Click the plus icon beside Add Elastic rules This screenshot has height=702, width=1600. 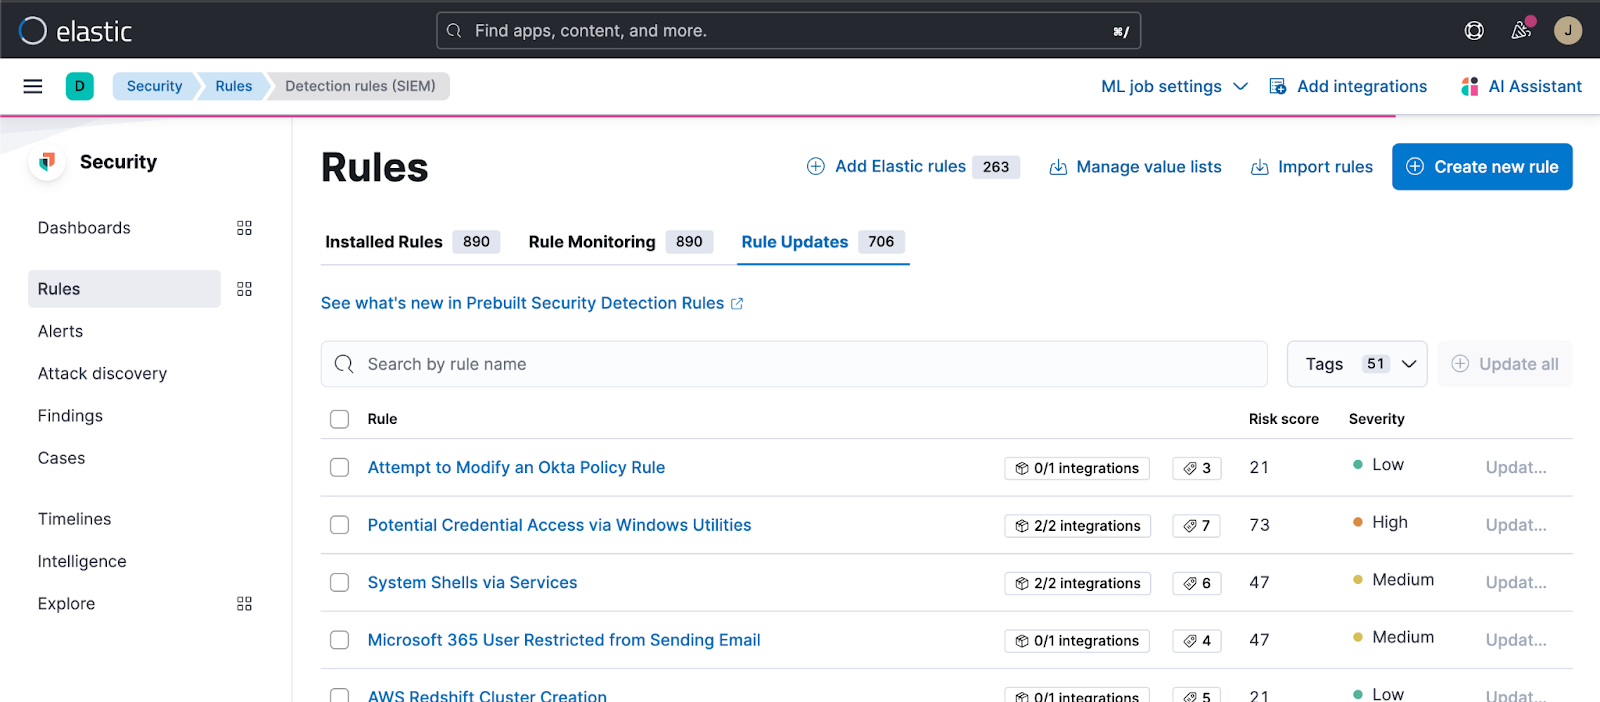point(816,167)
